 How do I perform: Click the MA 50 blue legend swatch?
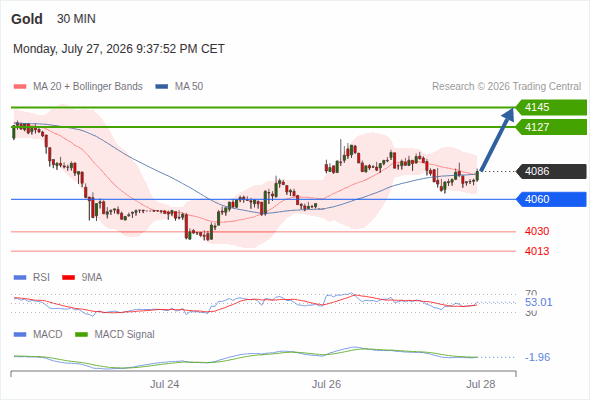coord(162,87)
